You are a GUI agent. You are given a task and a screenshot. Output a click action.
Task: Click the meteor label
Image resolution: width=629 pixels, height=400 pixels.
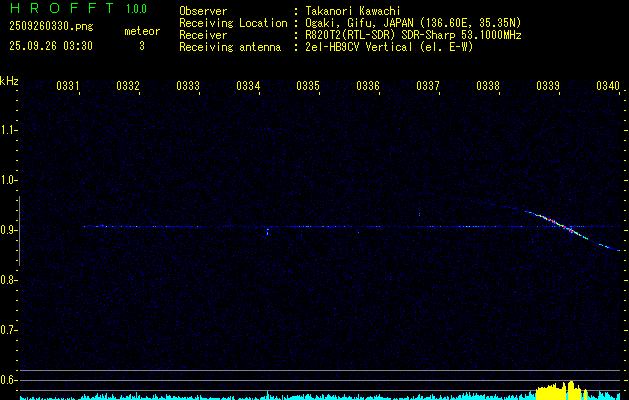tap(142, 31)
